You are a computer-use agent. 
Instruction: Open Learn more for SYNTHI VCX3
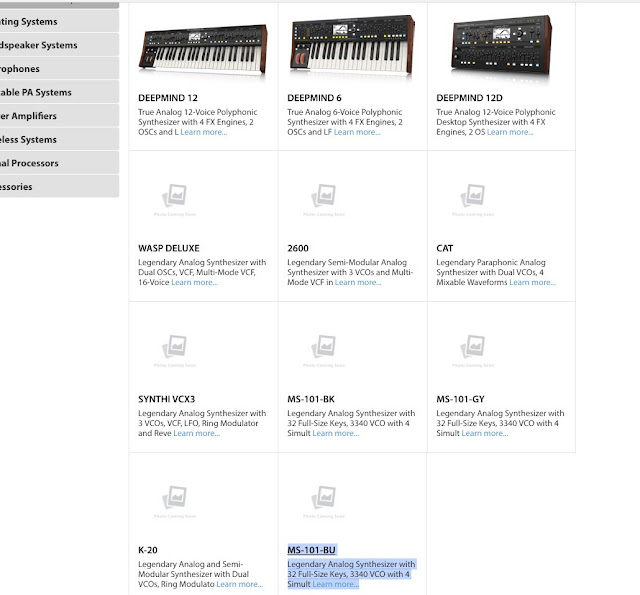[197, 433]
